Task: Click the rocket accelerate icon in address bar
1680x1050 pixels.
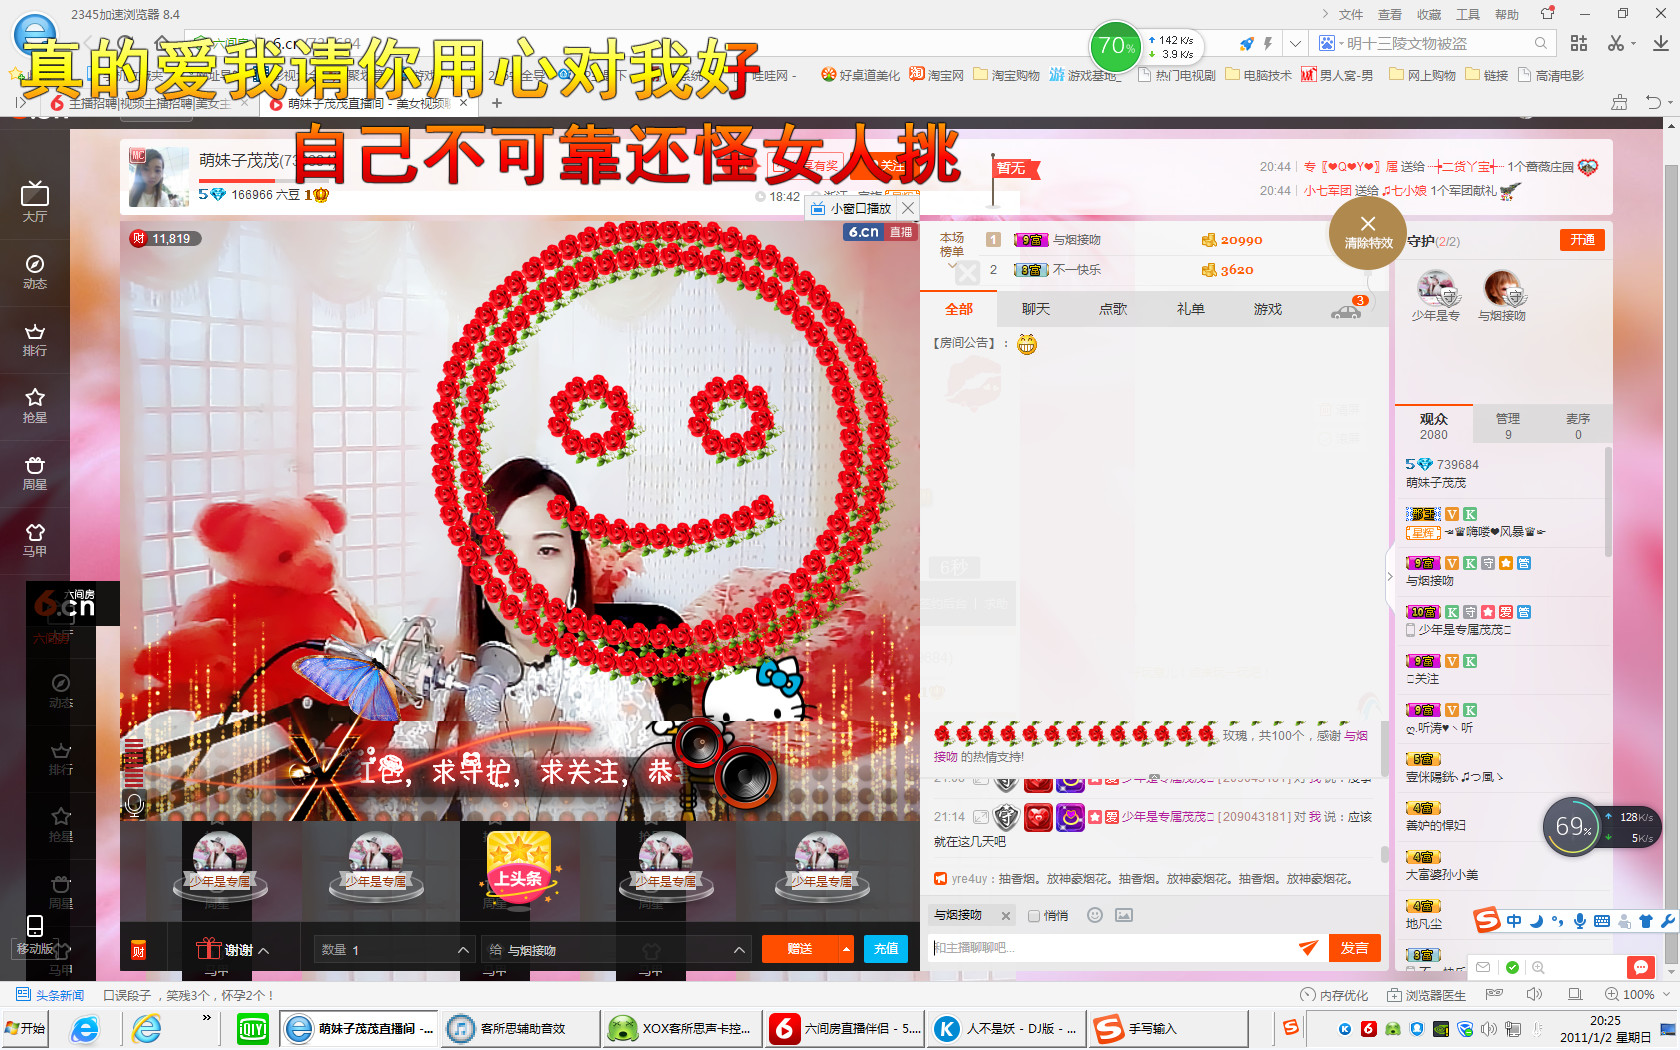Action: click(x=1246, y=44)
